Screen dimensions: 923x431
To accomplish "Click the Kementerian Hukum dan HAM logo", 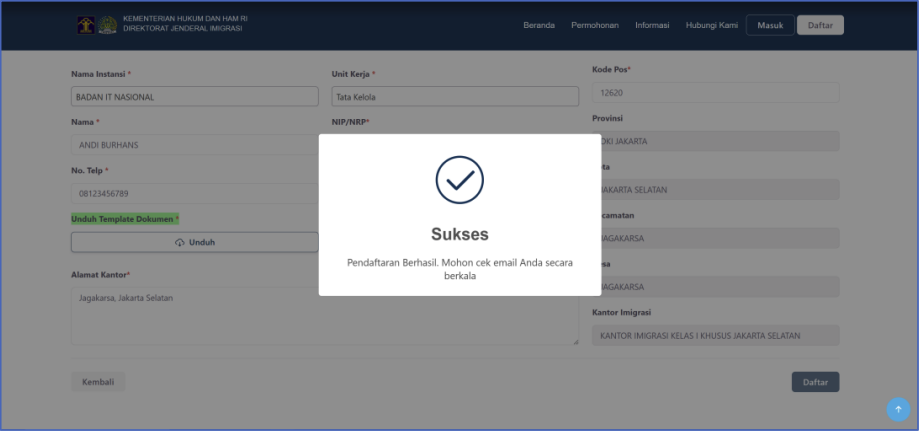I will pyautogui.click(x=86, y=25).
